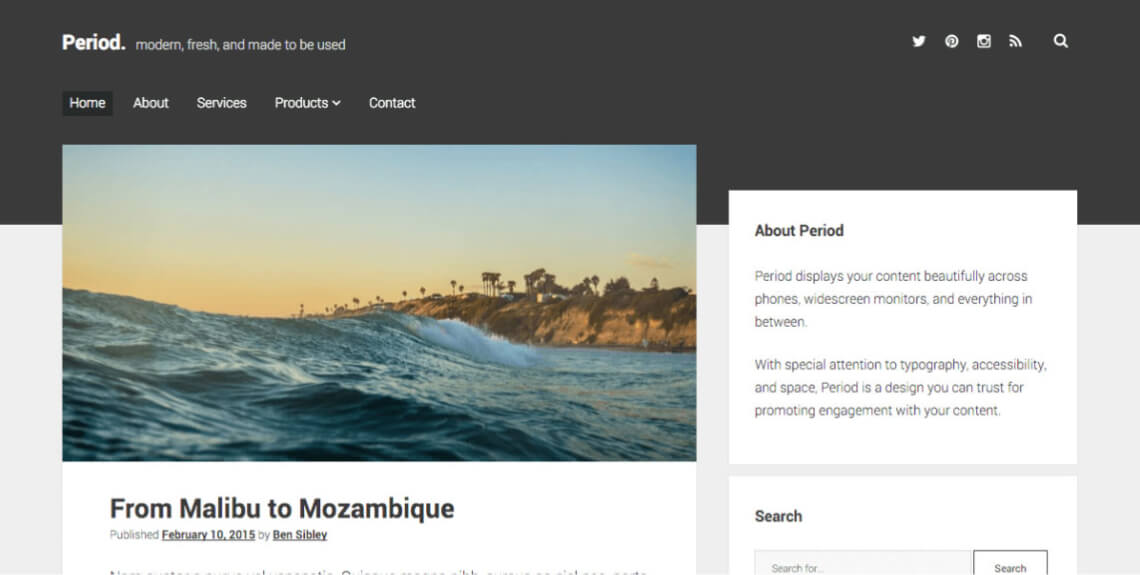Open the Twitter profile icon
Image resolution: width=1140 pixels, height=575 pixels.
(x=918, y=42)
